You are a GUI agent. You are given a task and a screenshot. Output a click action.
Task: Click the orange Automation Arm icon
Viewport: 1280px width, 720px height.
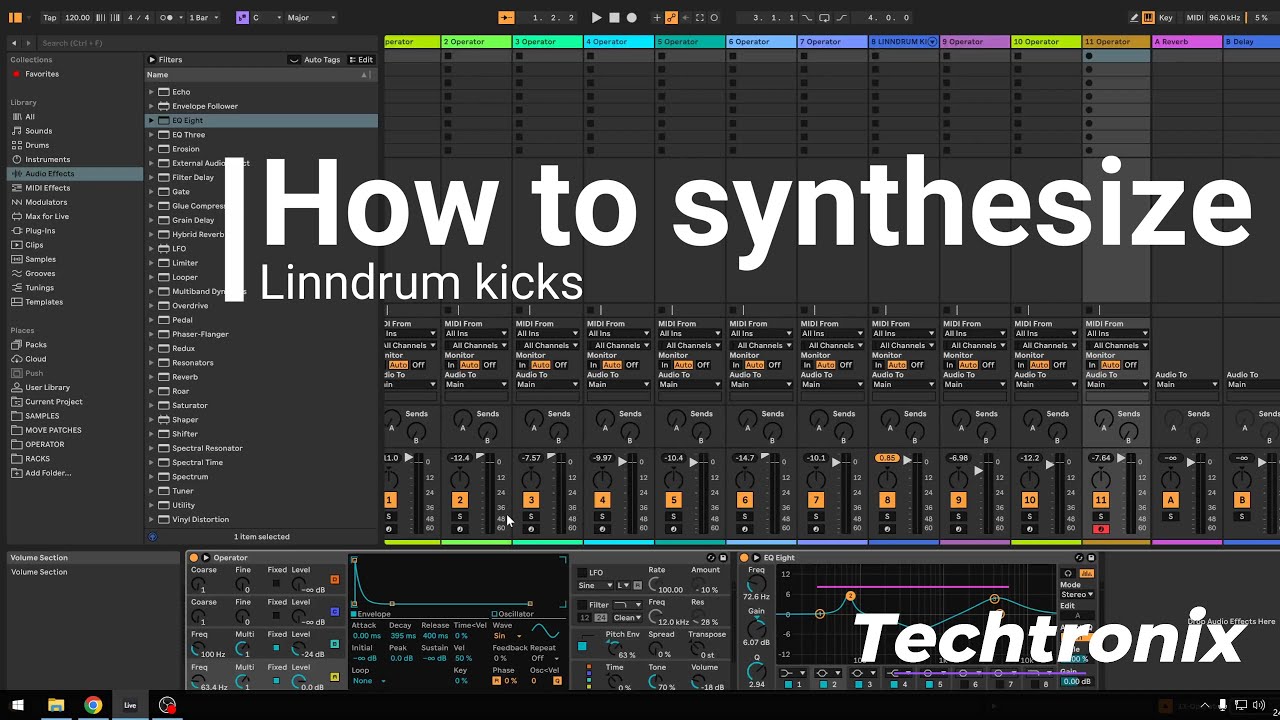click(x=671, y=17)
